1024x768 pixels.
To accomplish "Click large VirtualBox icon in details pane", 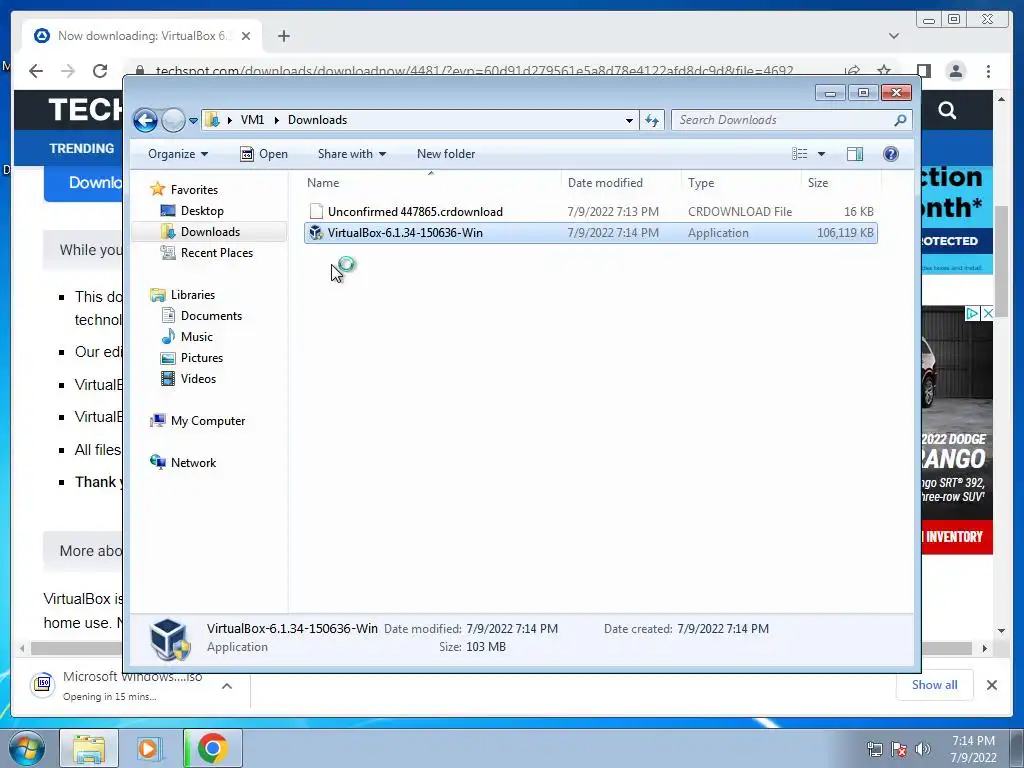I will click(x=169, y=639).
